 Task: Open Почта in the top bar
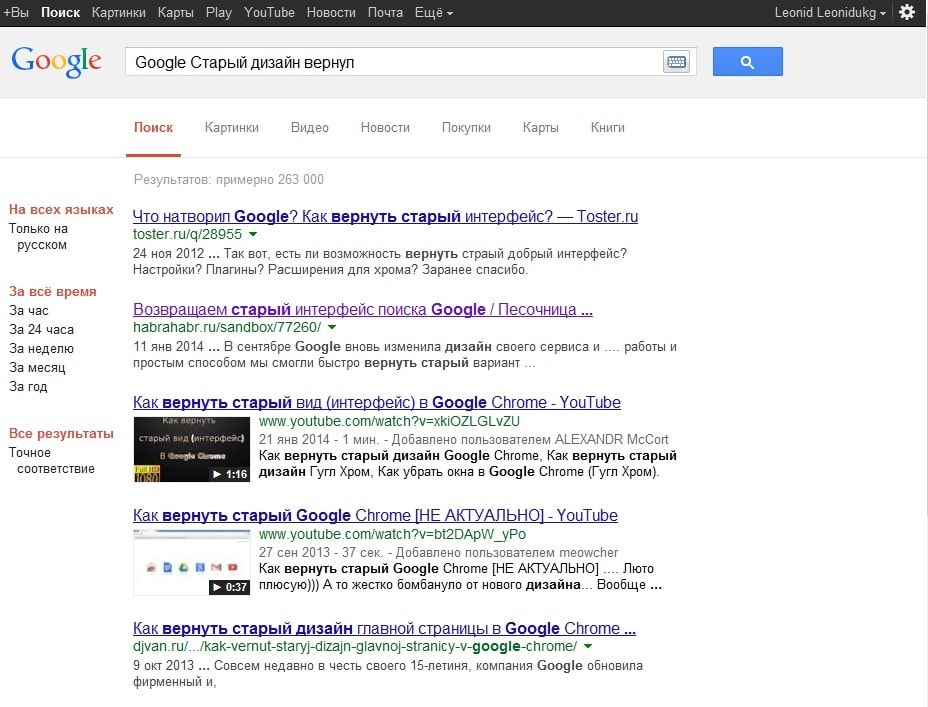pos(385,12)
